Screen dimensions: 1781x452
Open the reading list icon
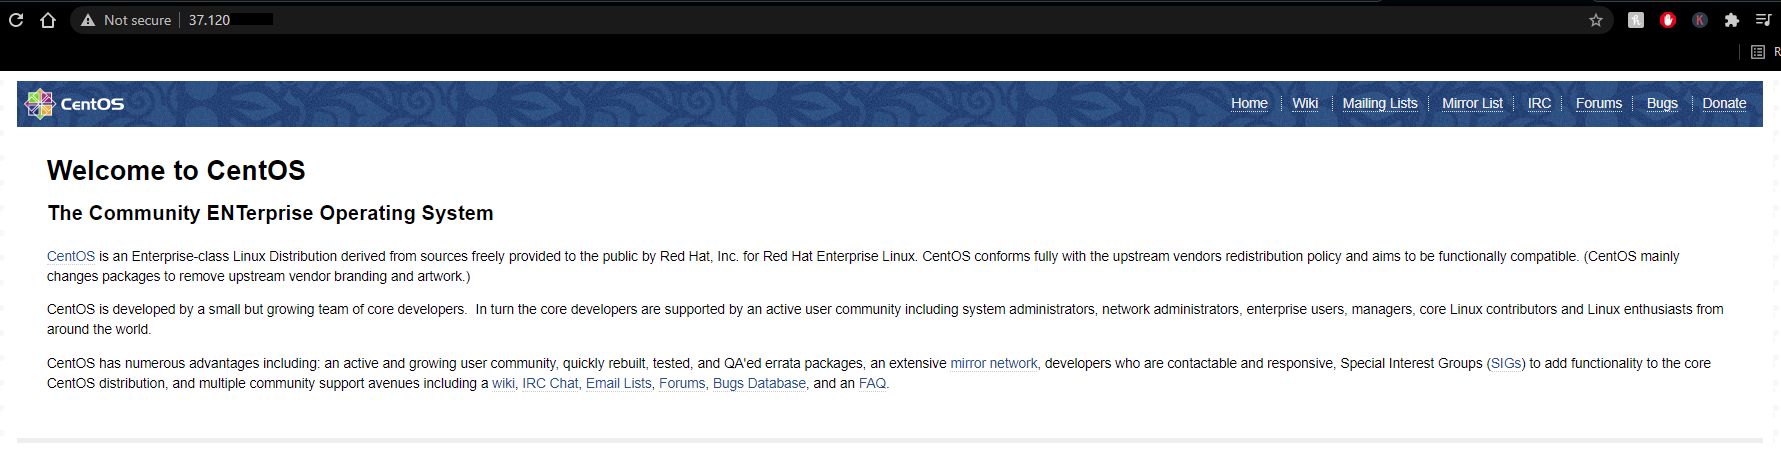pyautogui.click(x=1758, y=52)
